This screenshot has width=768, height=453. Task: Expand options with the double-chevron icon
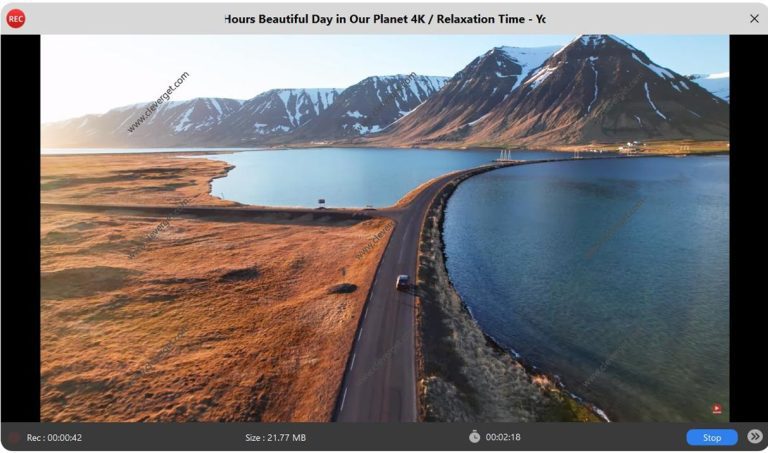pos(755,436)
